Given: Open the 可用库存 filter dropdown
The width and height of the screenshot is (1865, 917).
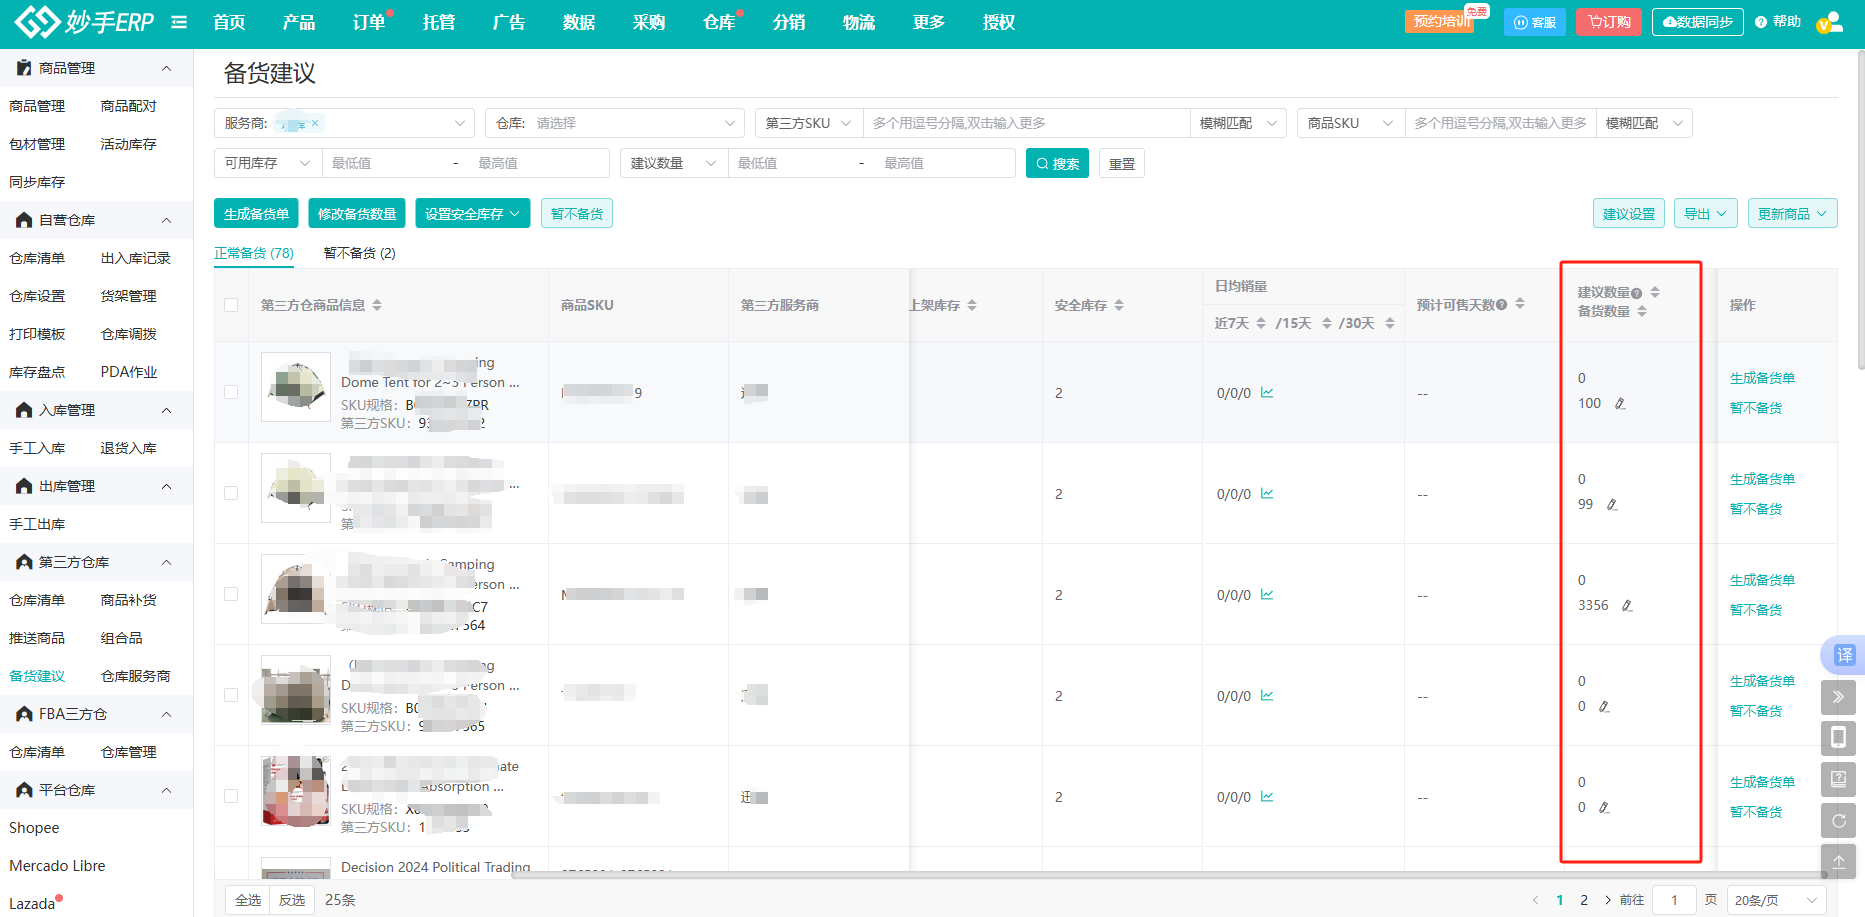Looking at the screenshot, I should [267, 163].
